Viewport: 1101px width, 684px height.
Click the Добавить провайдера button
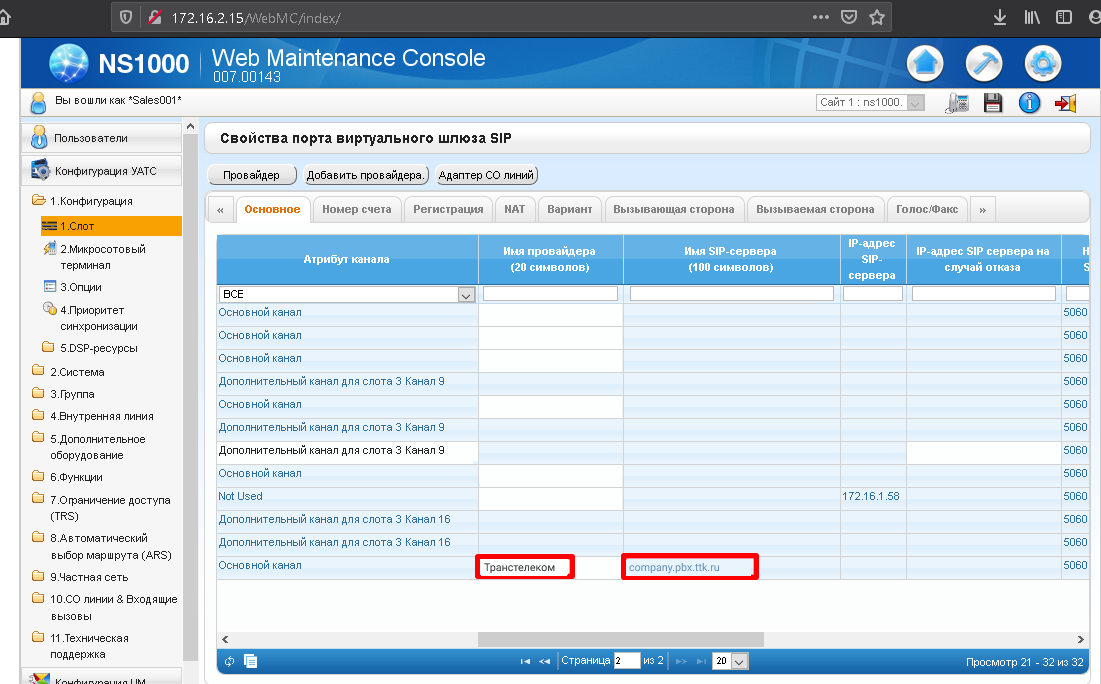tap(366, 175)
